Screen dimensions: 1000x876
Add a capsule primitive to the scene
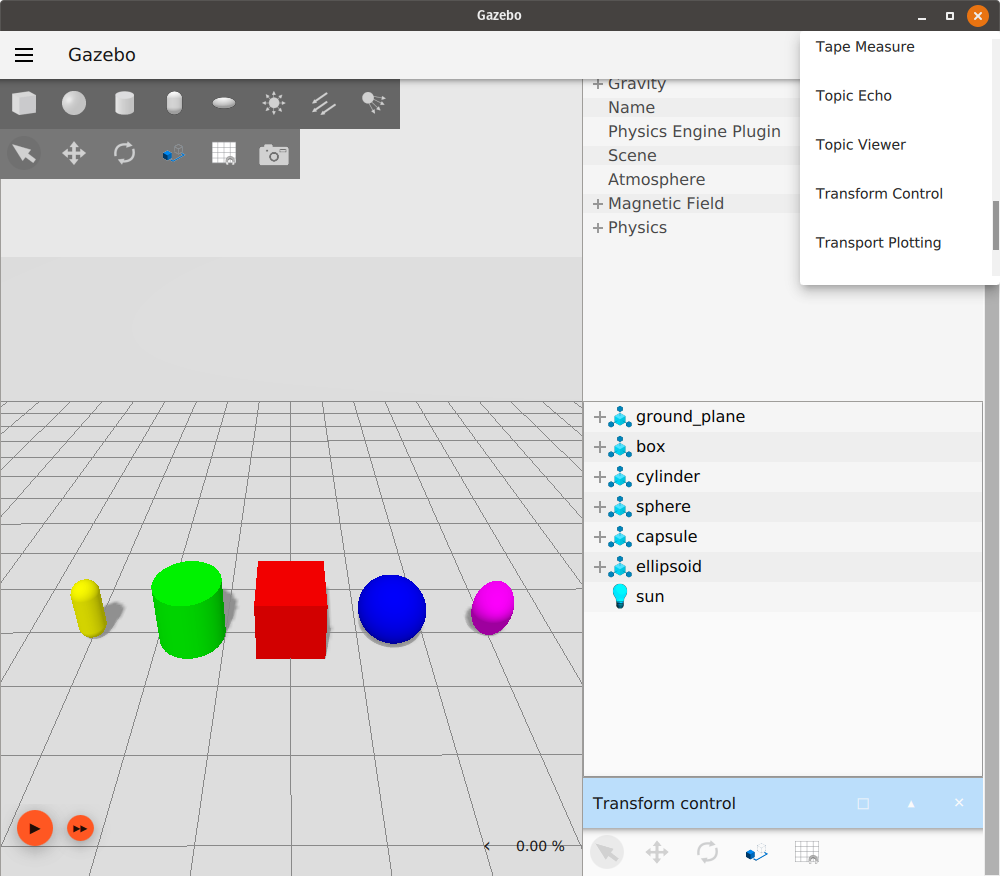[x=173, y=103]
